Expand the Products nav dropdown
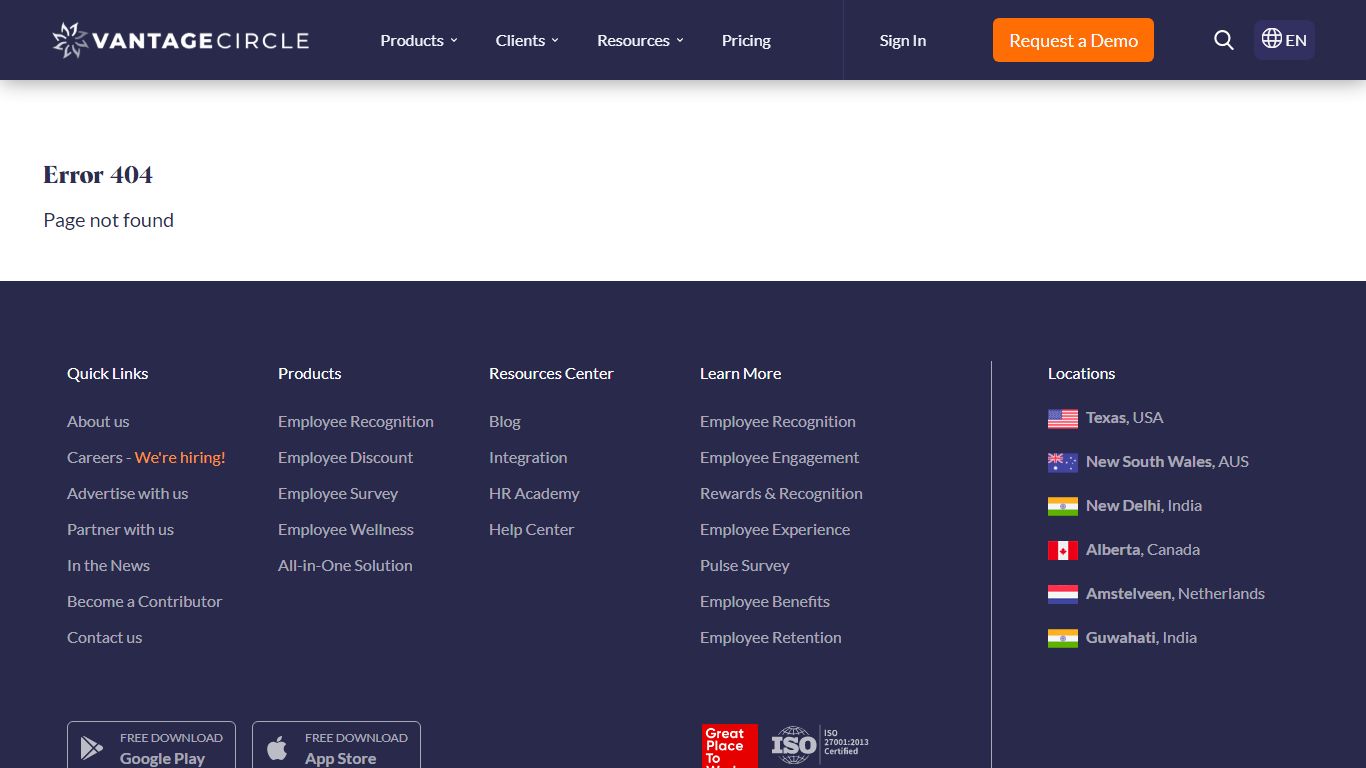Image resolution: width=1366 pixels, height=768 pixels. [419, 40]
